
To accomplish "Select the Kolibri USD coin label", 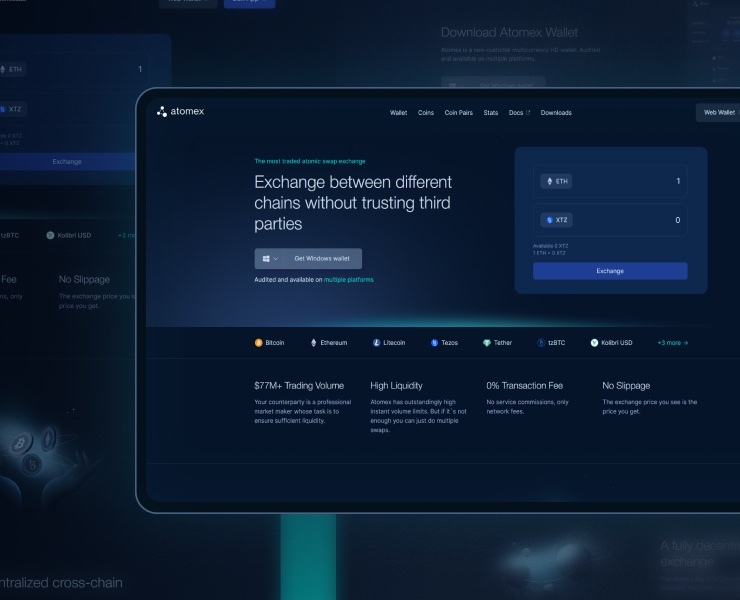I will (x=617, y=343).
